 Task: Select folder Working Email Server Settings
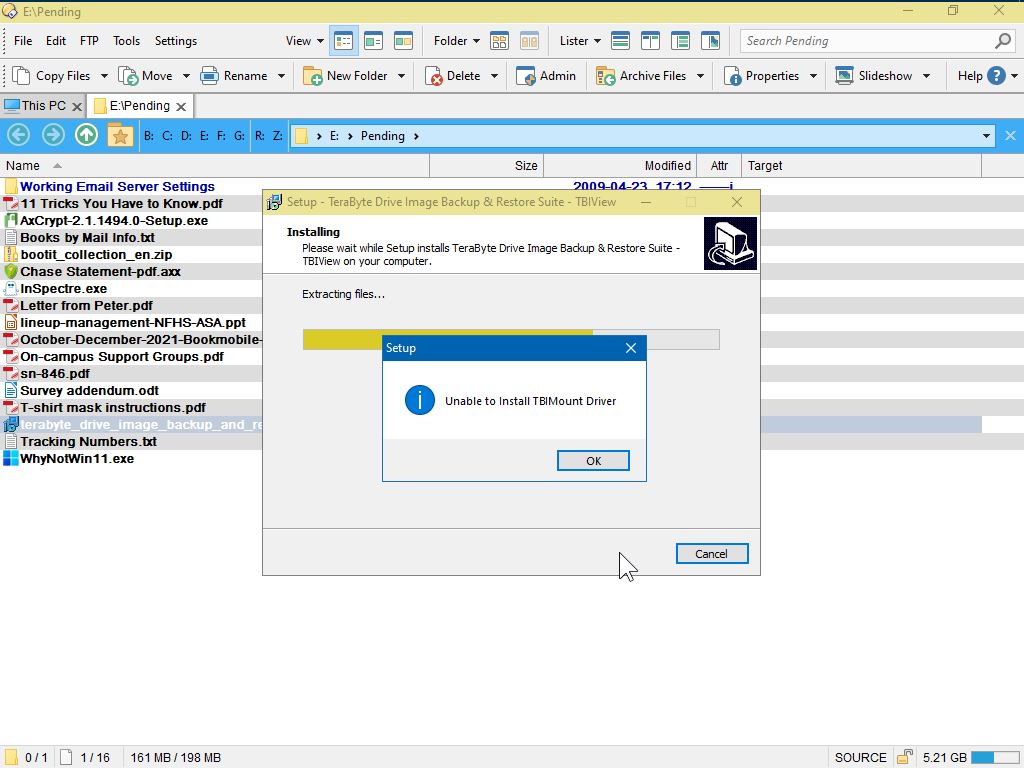pyautogui.click(x=118, y=187)
